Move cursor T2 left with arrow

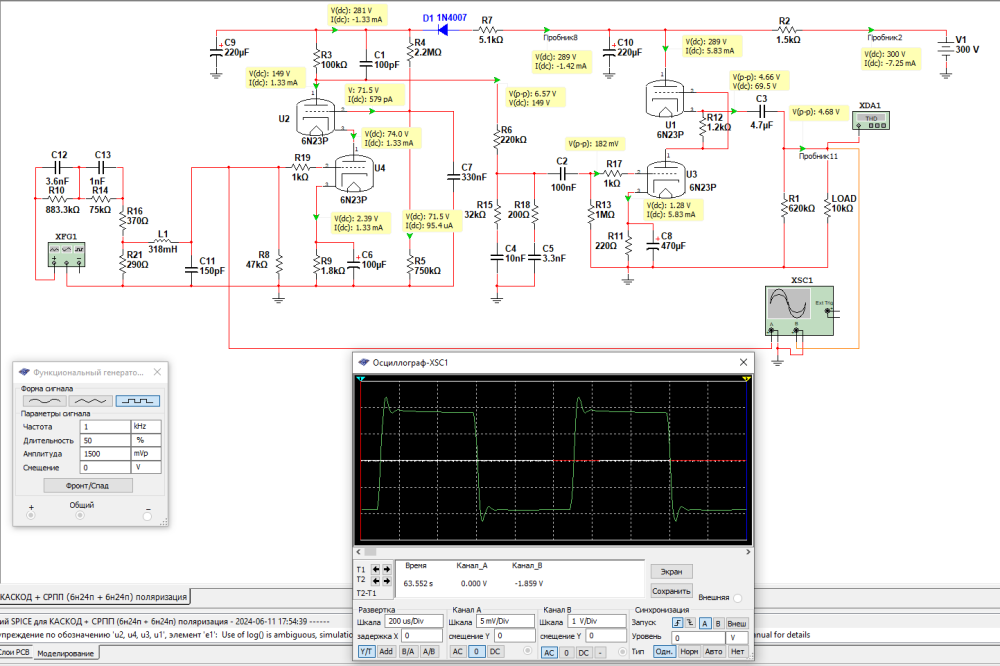point(376,580)
